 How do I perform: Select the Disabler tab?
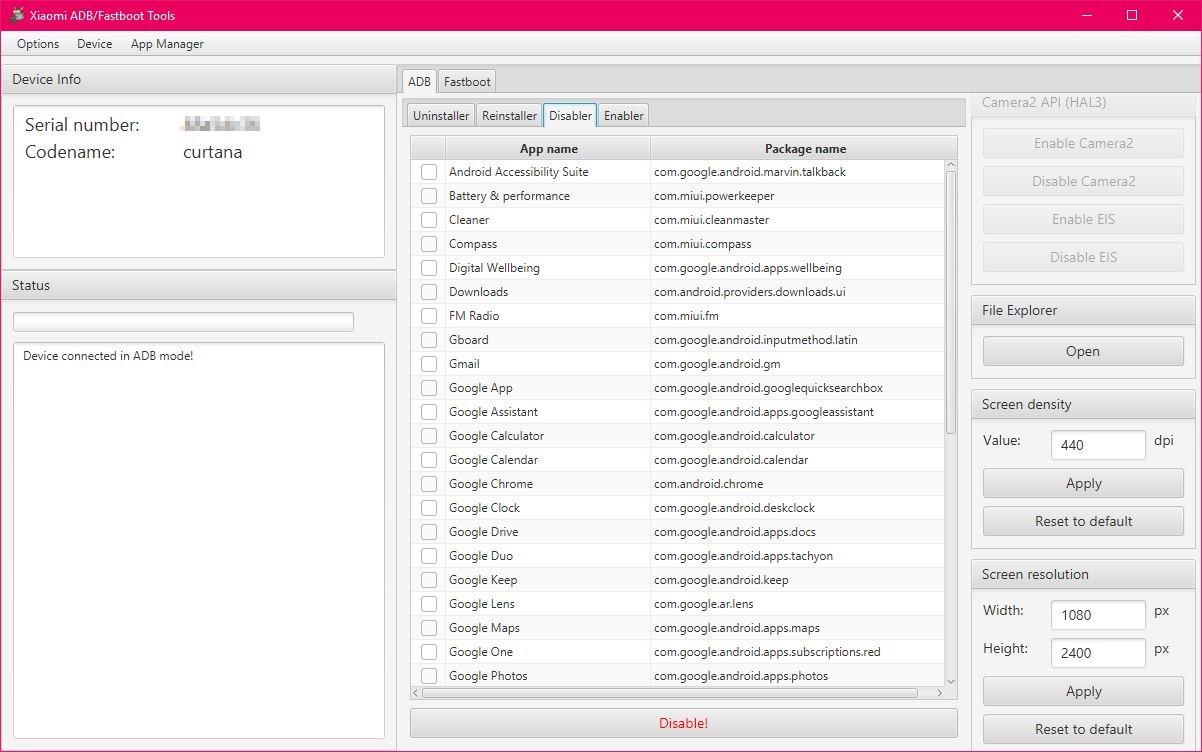(570, 115)
